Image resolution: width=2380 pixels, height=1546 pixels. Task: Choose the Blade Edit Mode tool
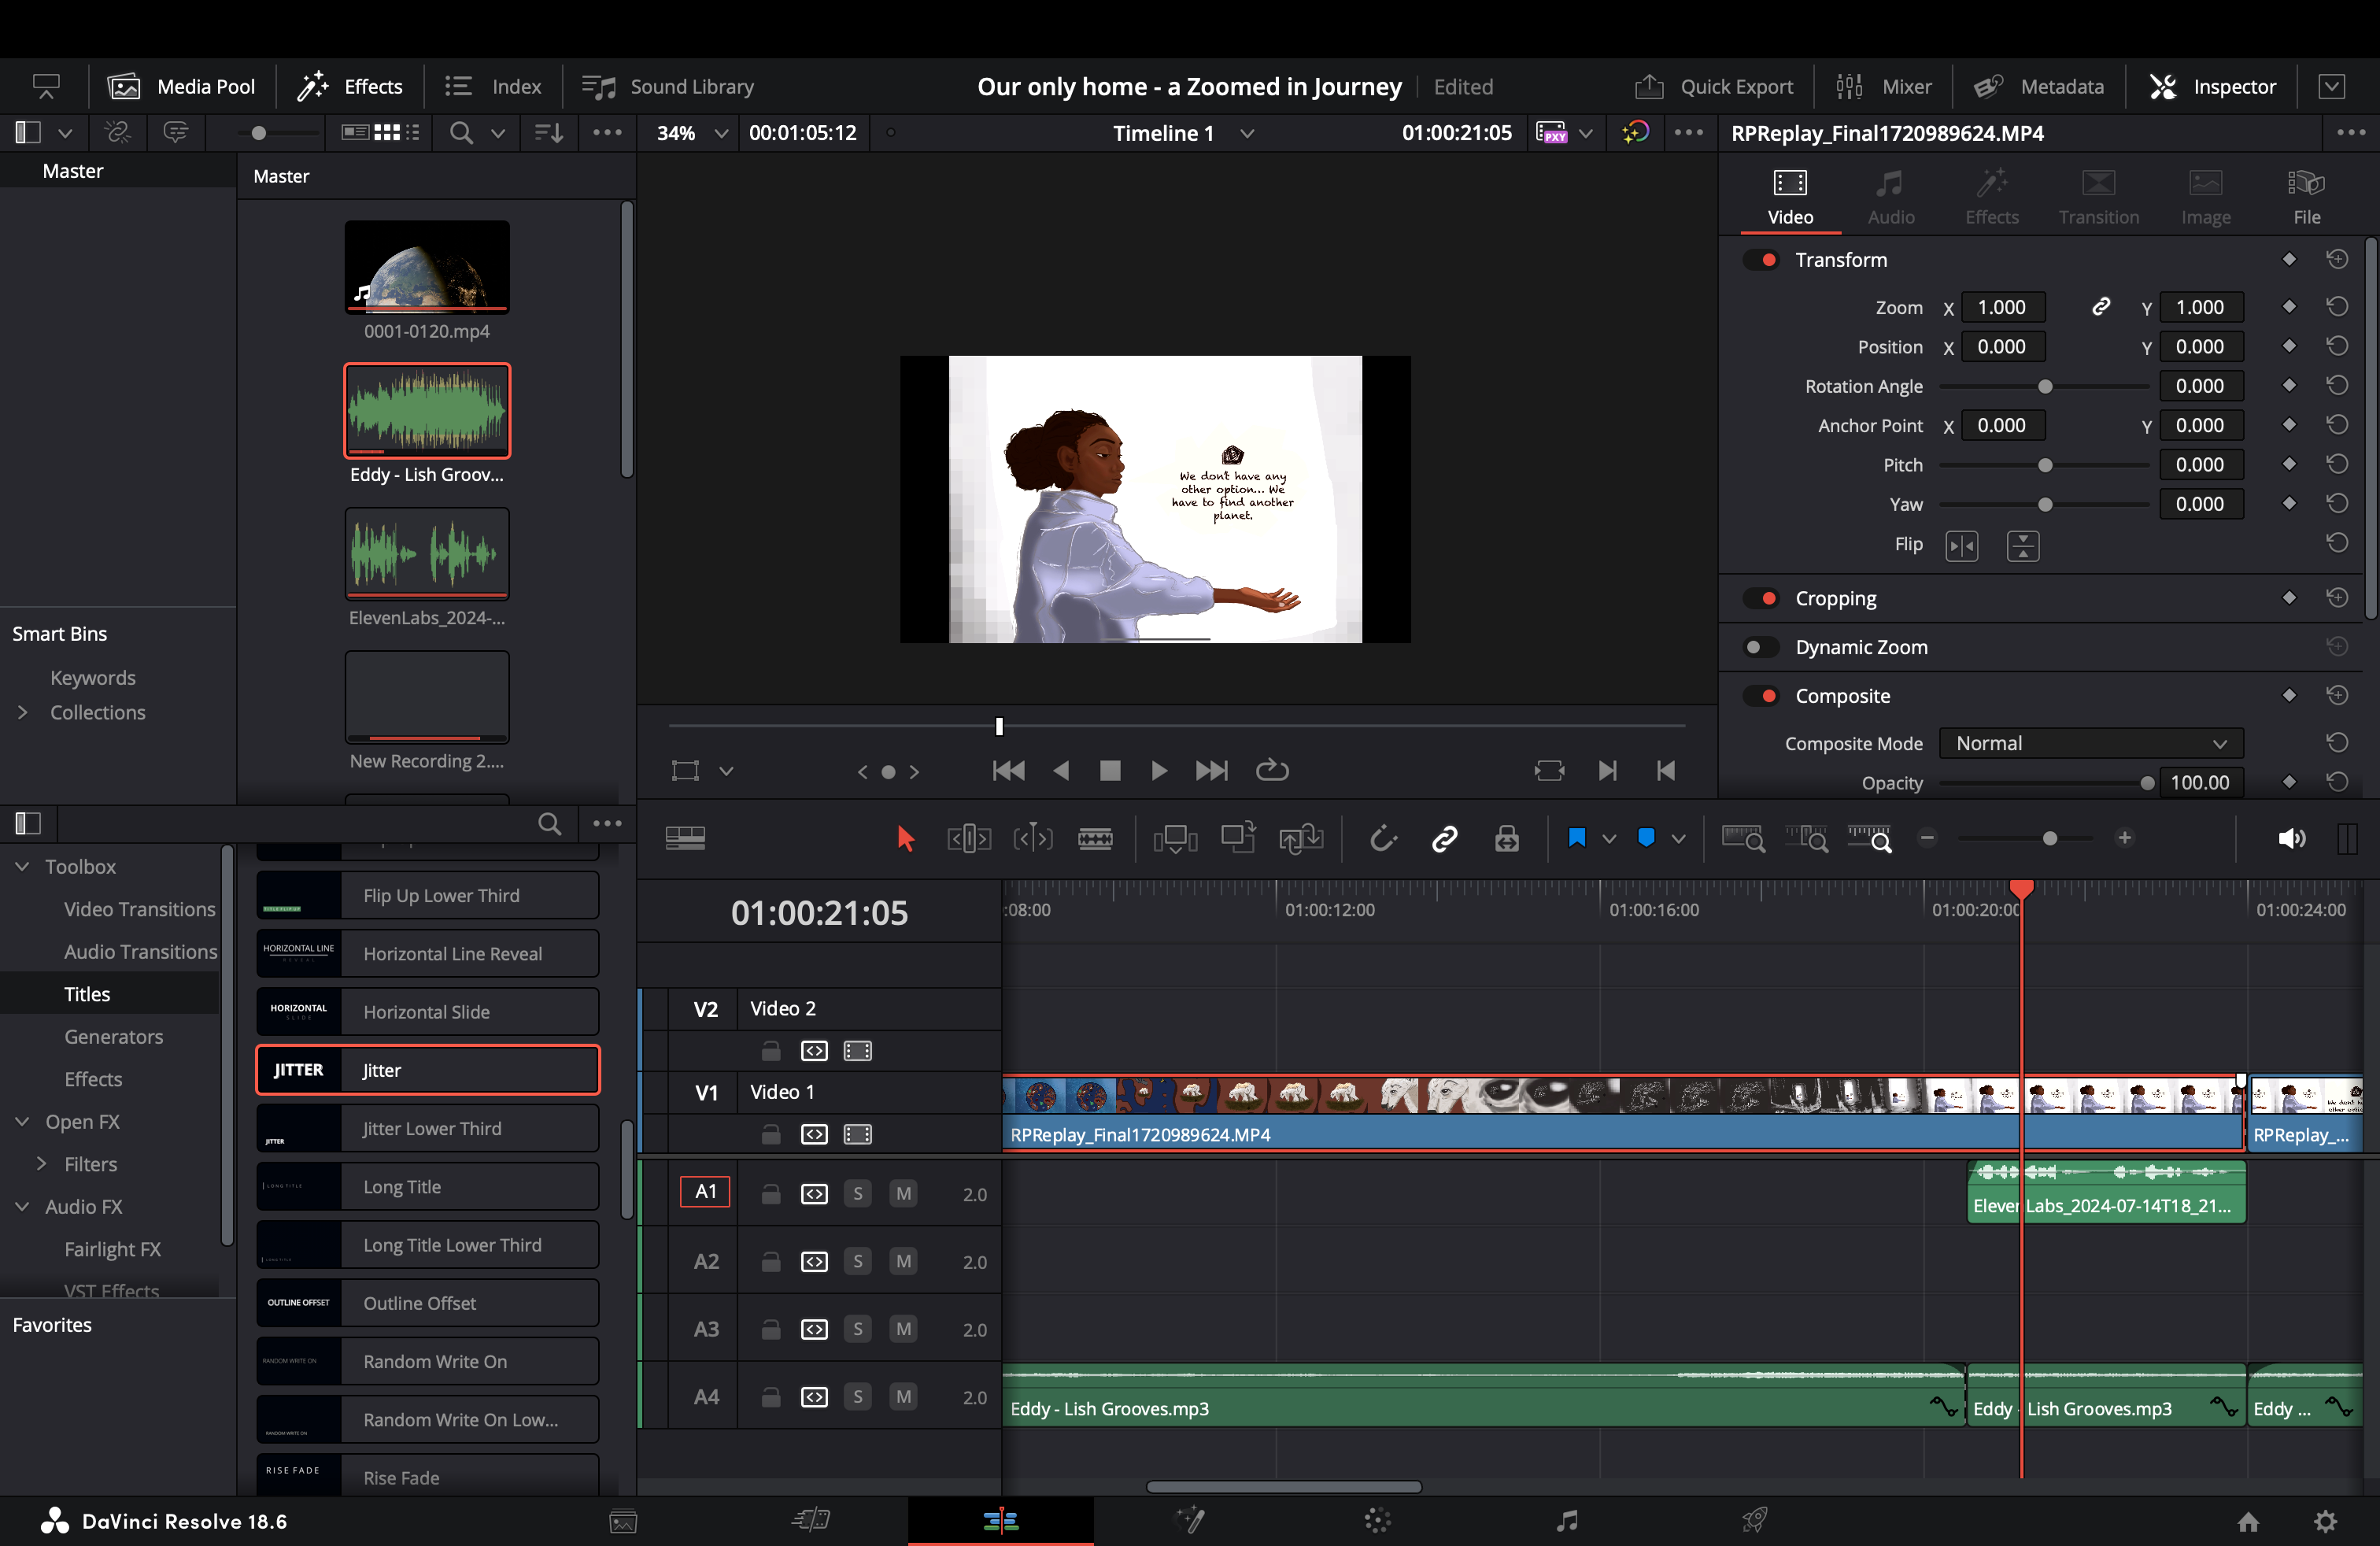point(1095,838)
